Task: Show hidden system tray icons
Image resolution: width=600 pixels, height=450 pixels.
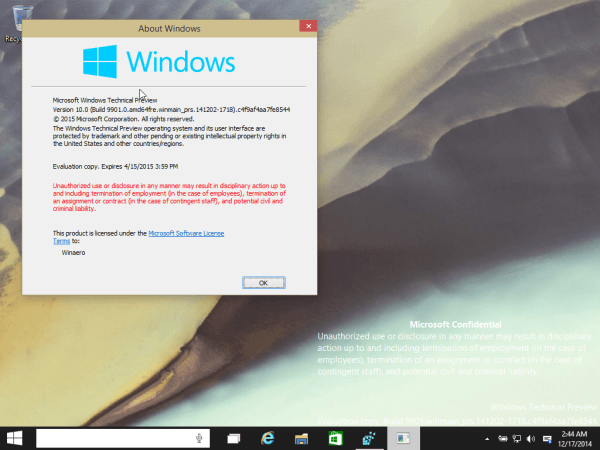Action: pyautogui.click(x=487, y=439)
